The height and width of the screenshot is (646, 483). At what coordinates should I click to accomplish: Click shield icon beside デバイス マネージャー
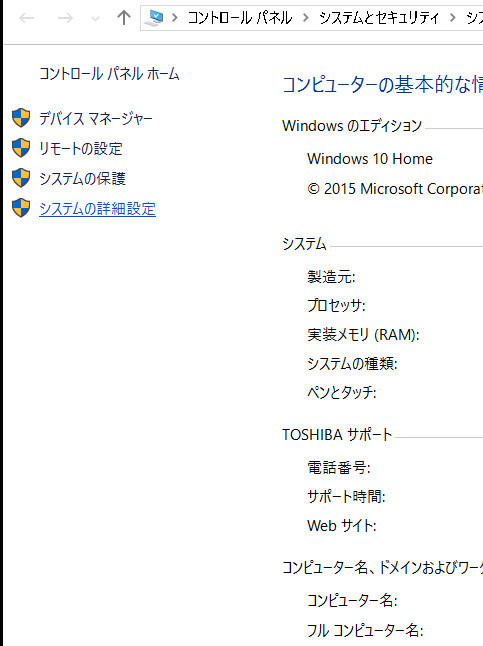tap(21, 118)
